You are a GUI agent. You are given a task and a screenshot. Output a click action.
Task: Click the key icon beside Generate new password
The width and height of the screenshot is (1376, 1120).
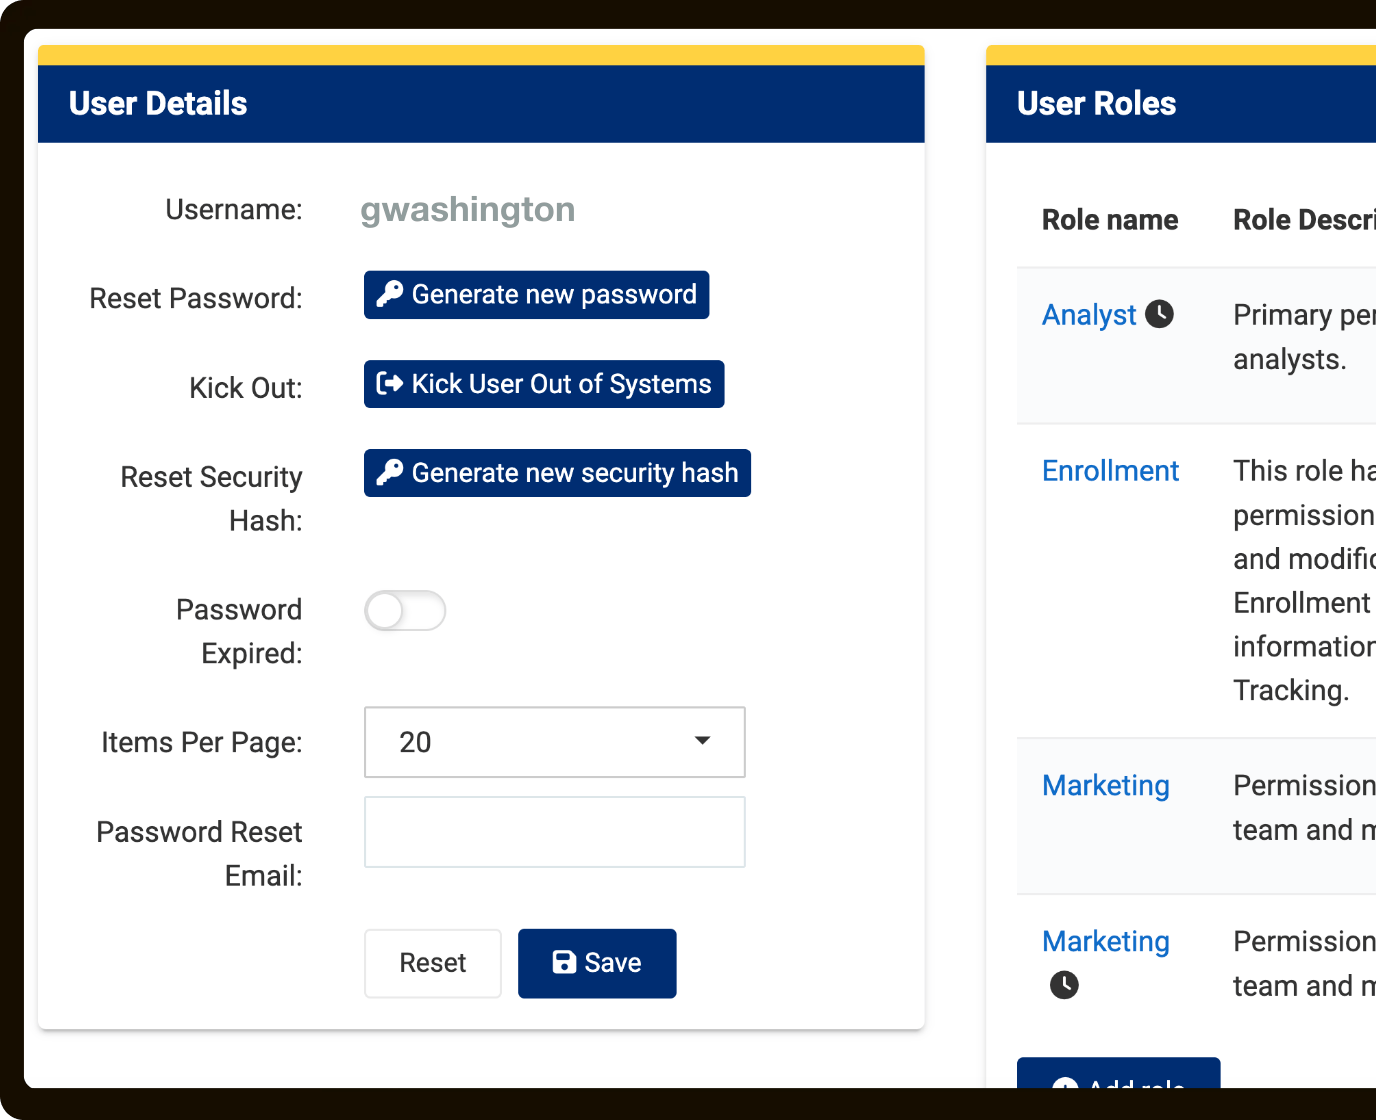click(x=389, y=294)
